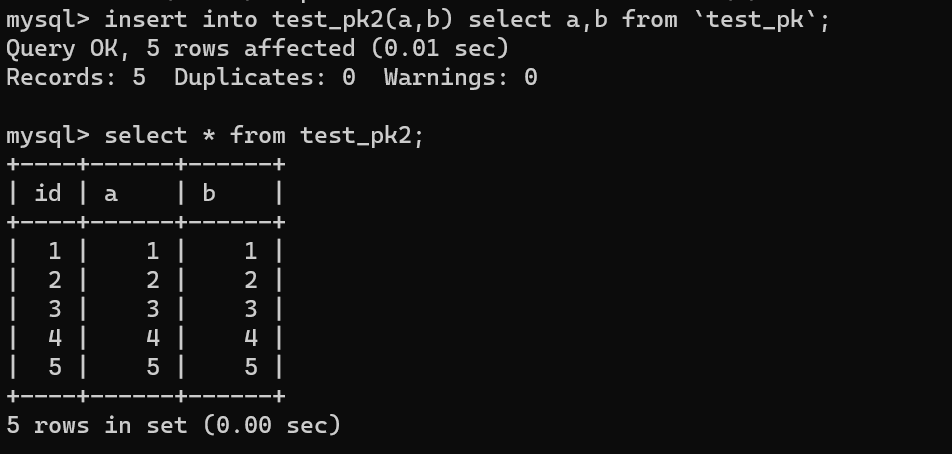This screenshot has width=952, height=454.
Task: Click the 'Duplicates: 0' text
Action: click(x=264, y=77)
